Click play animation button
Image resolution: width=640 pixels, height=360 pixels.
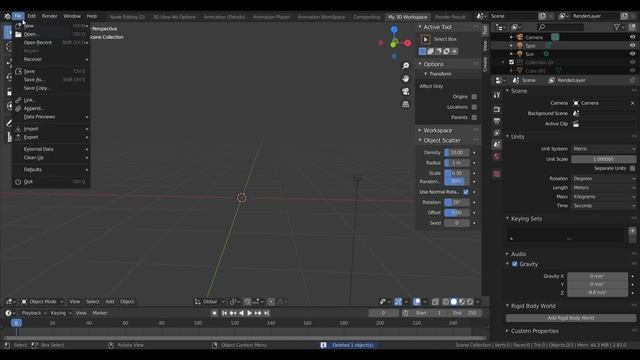pyautogui.click(x=249, y=313)
